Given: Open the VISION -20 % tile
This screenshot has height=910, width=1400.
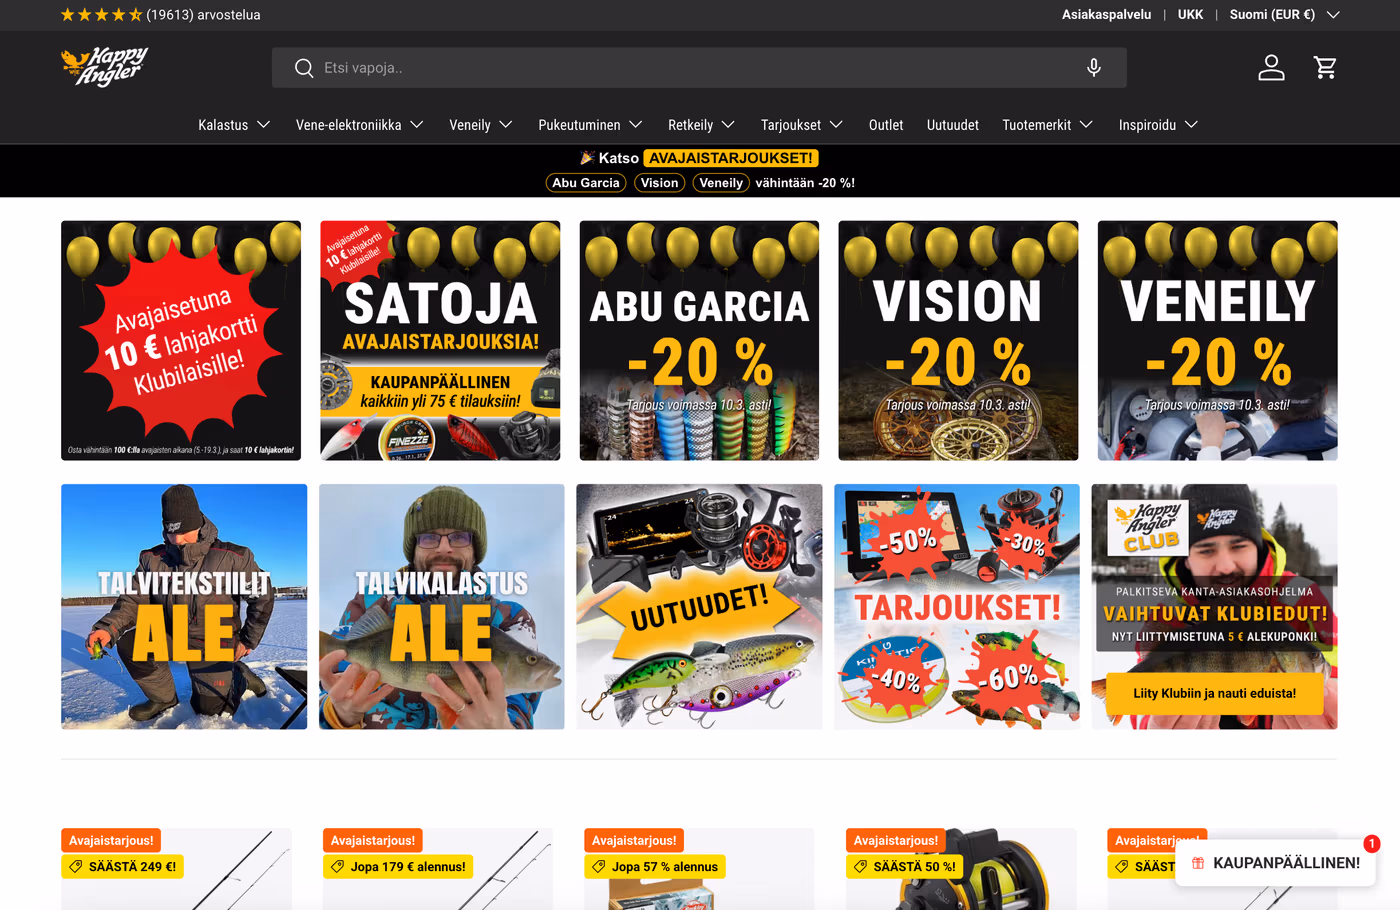Looking at the screenshot, I should (x=958, y=341).
